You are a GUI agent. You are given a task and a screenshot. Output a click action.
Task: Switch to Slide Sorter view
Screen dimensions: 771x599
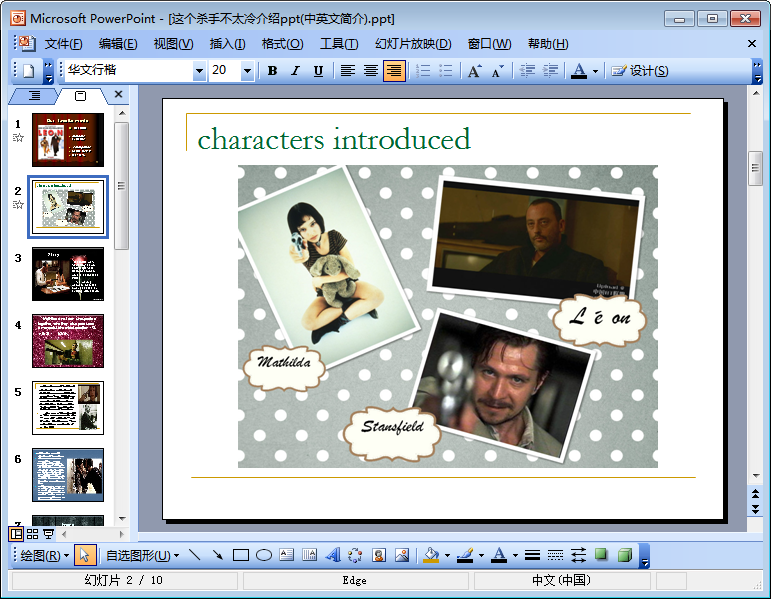32,534
